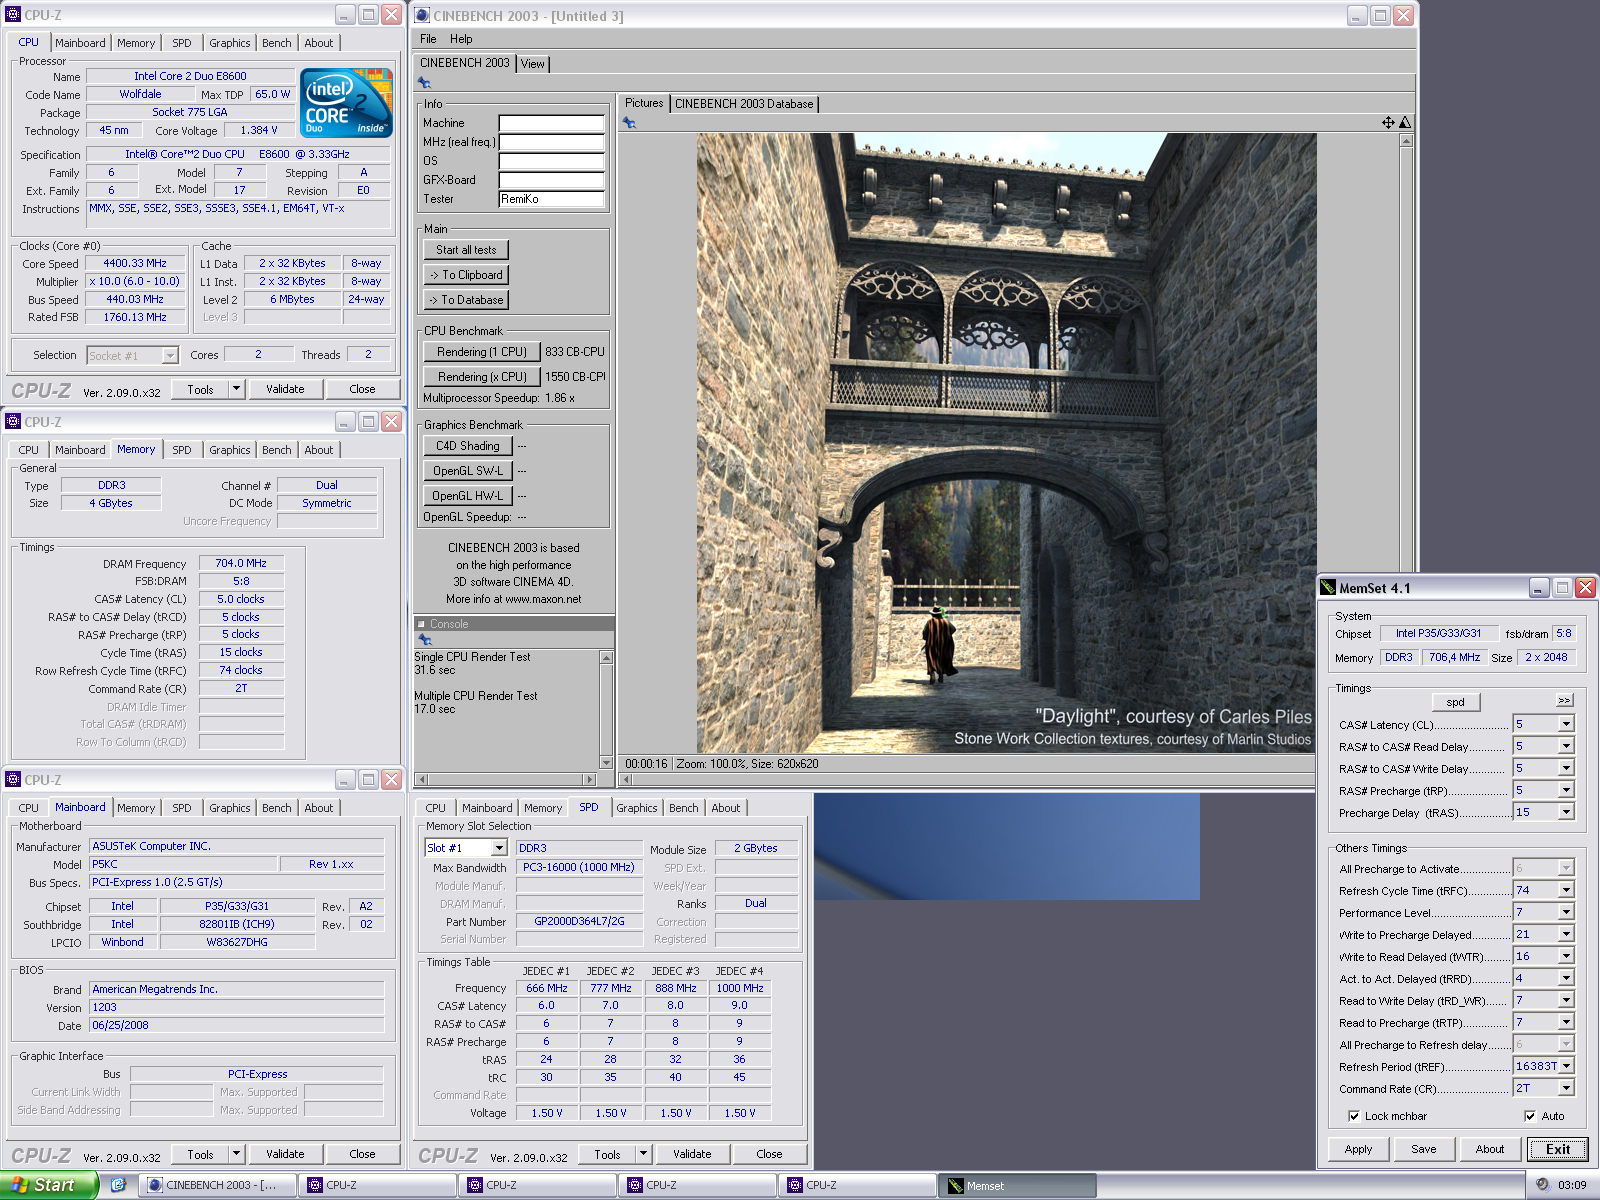Switch to the CINEBENCH 2003 Database tab
The image size is (1600, 1200).
744,104
